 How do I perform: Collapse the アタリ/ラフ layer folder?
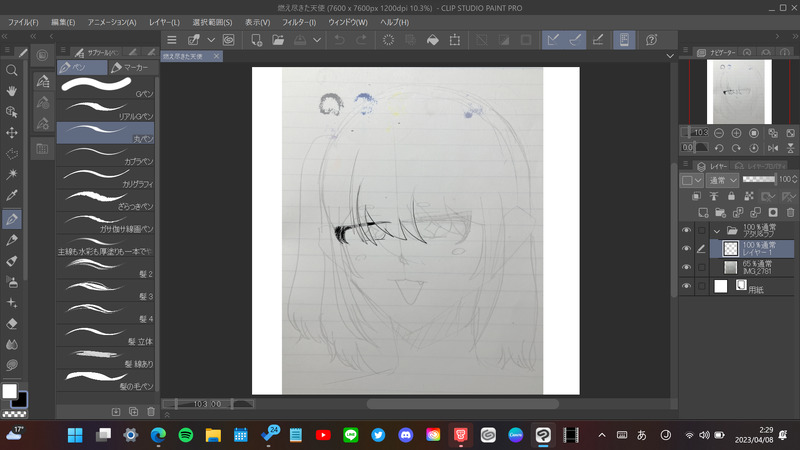coord(717,231)
